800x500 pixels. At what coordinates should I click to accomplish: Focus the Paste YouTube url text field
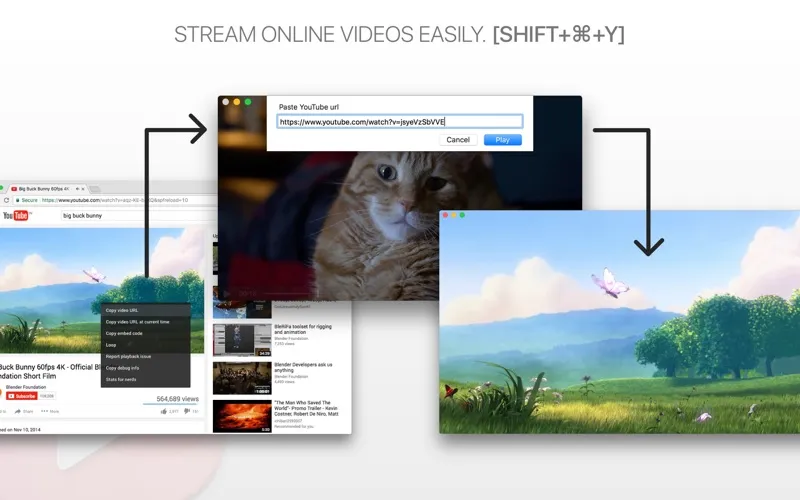[399, 122]
